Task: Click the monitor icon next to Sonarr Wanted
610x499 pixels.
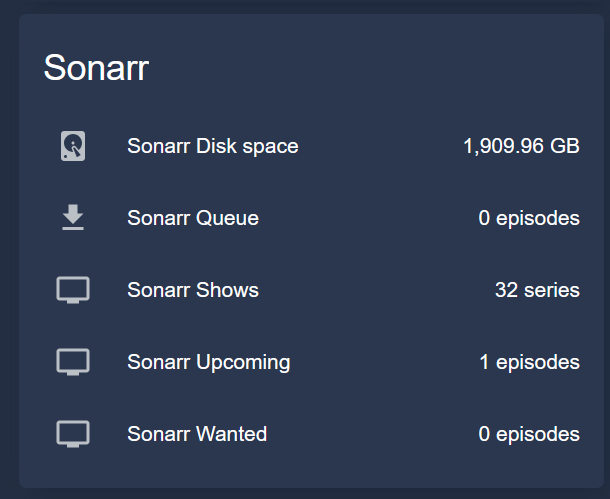Action: click(73, 434)
